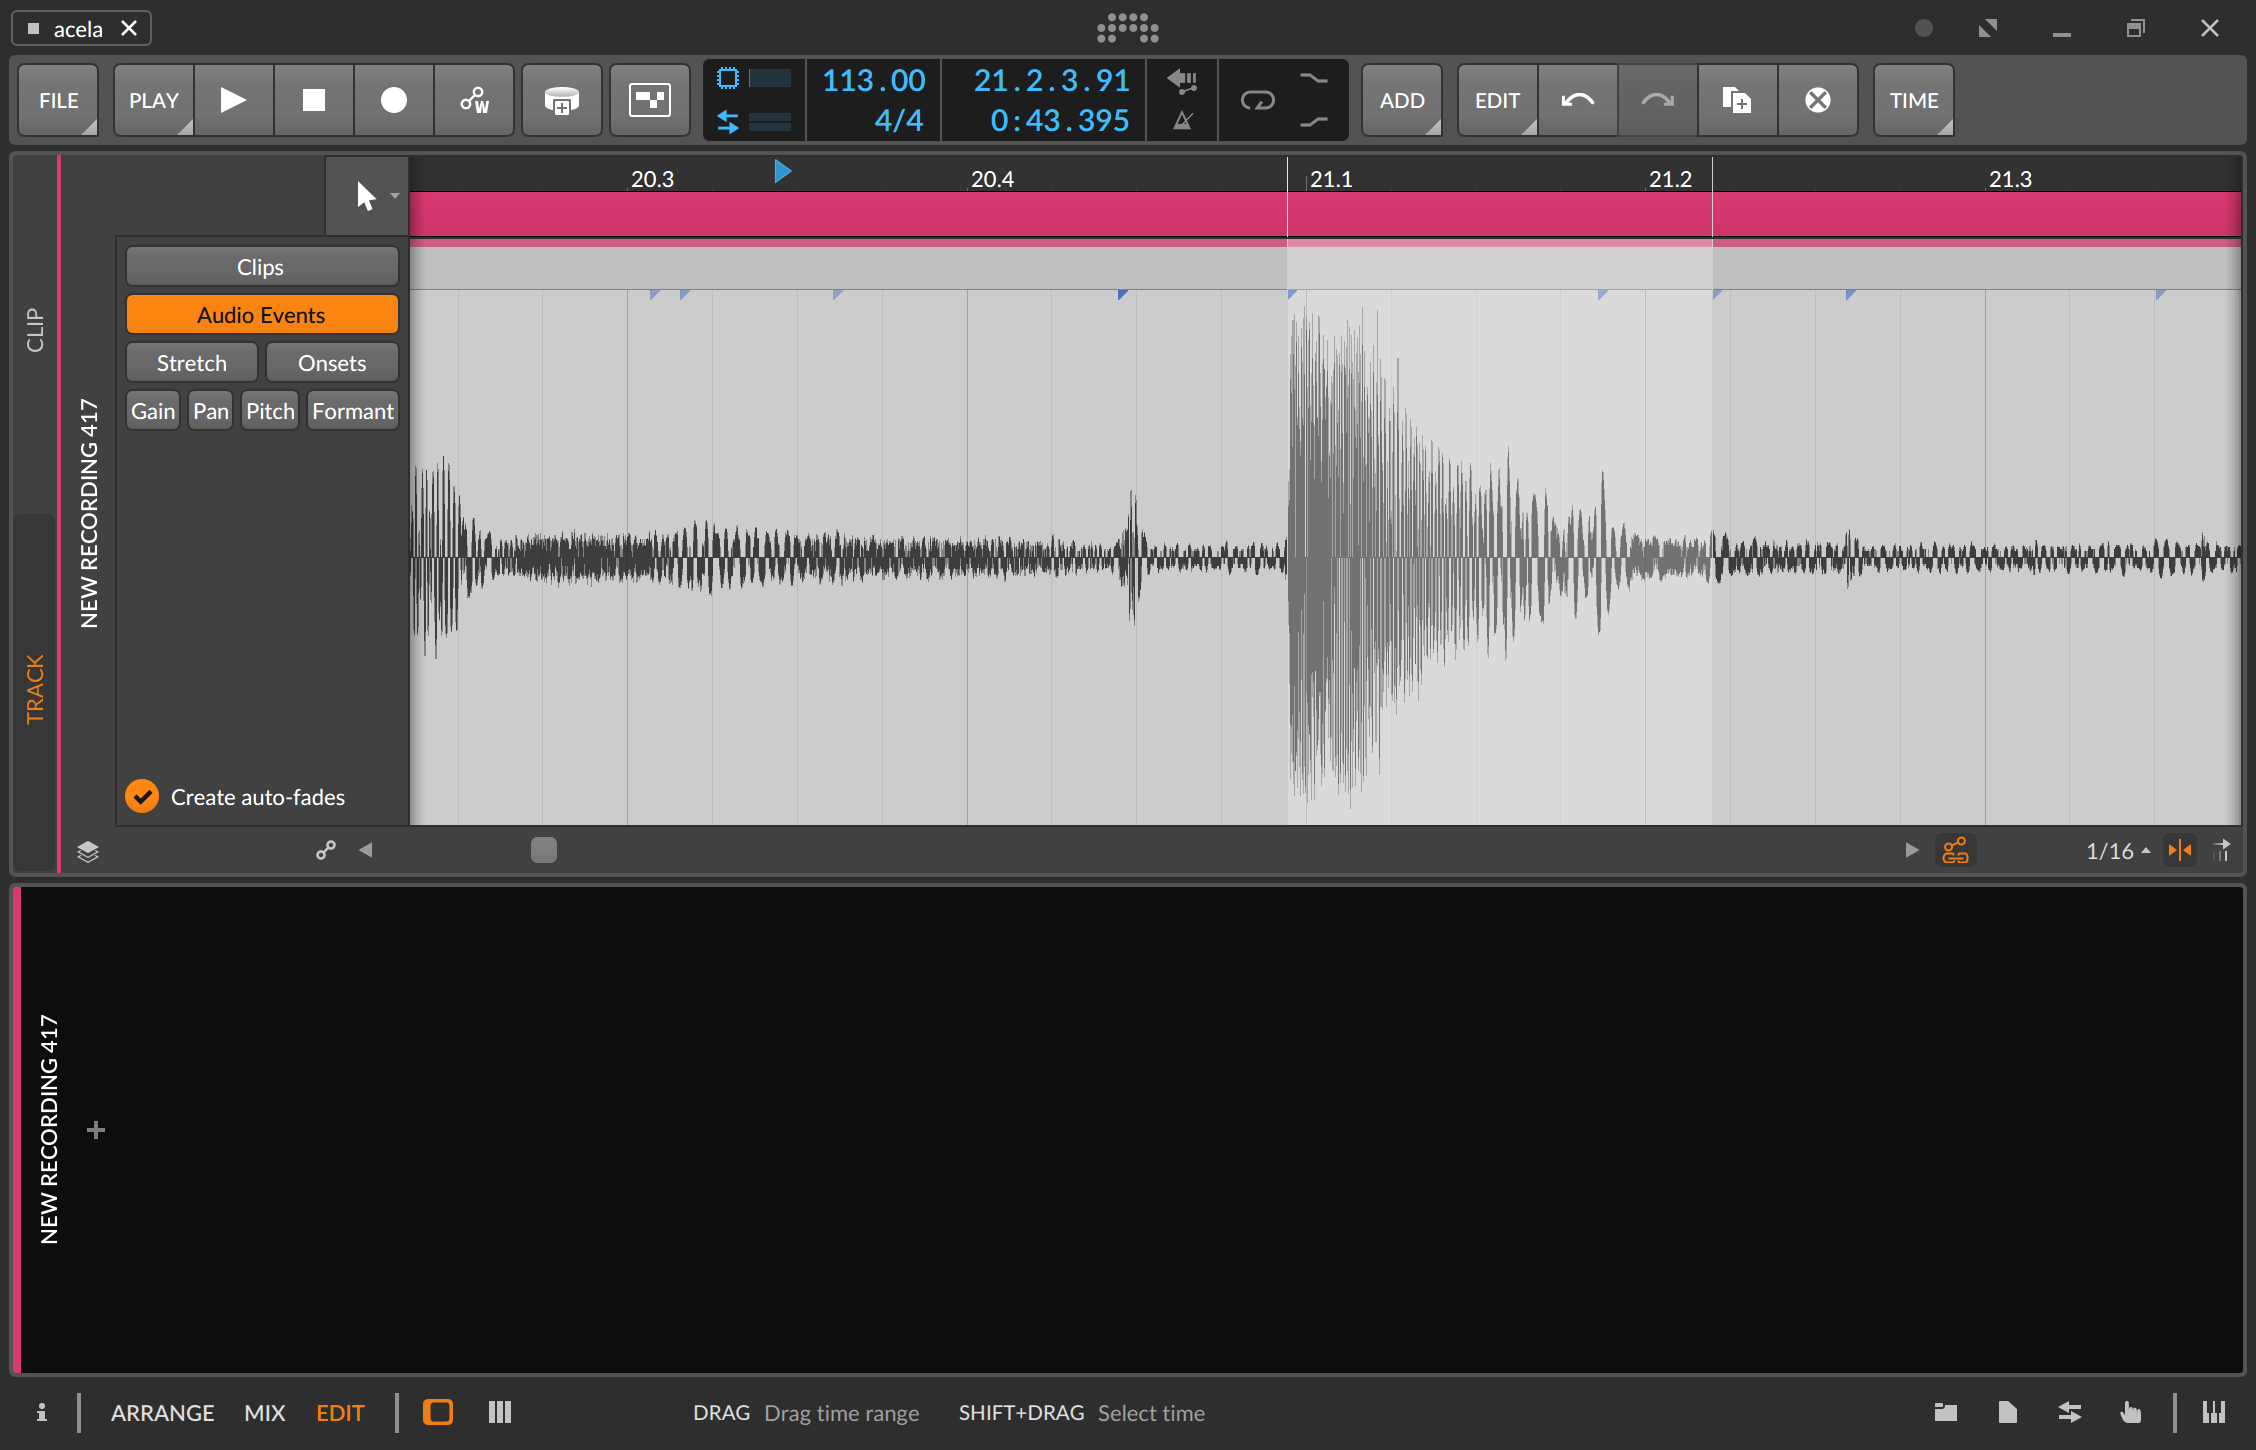Toggle adaptive beat grid icon
2256x1450 pixels.
tap(1955, 851)
